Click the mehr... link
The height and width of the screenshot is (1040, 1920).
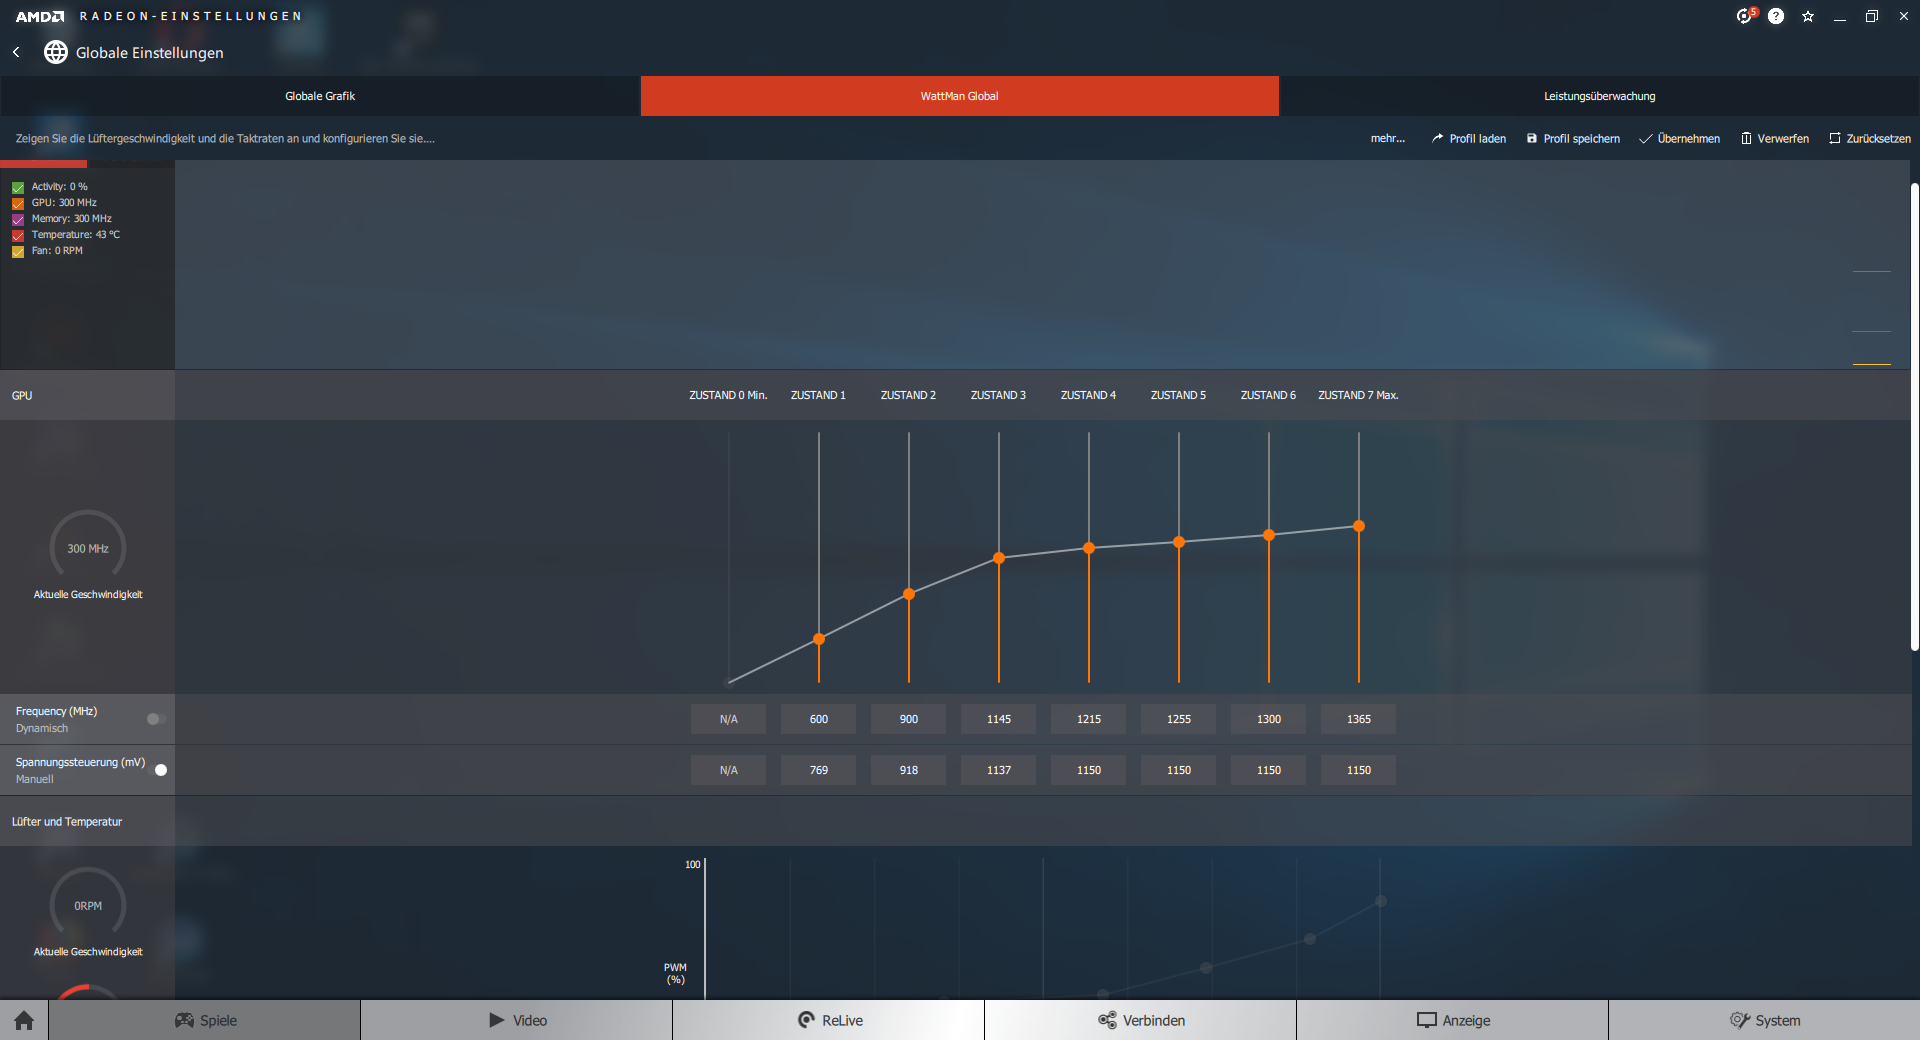coord(1388,139)
